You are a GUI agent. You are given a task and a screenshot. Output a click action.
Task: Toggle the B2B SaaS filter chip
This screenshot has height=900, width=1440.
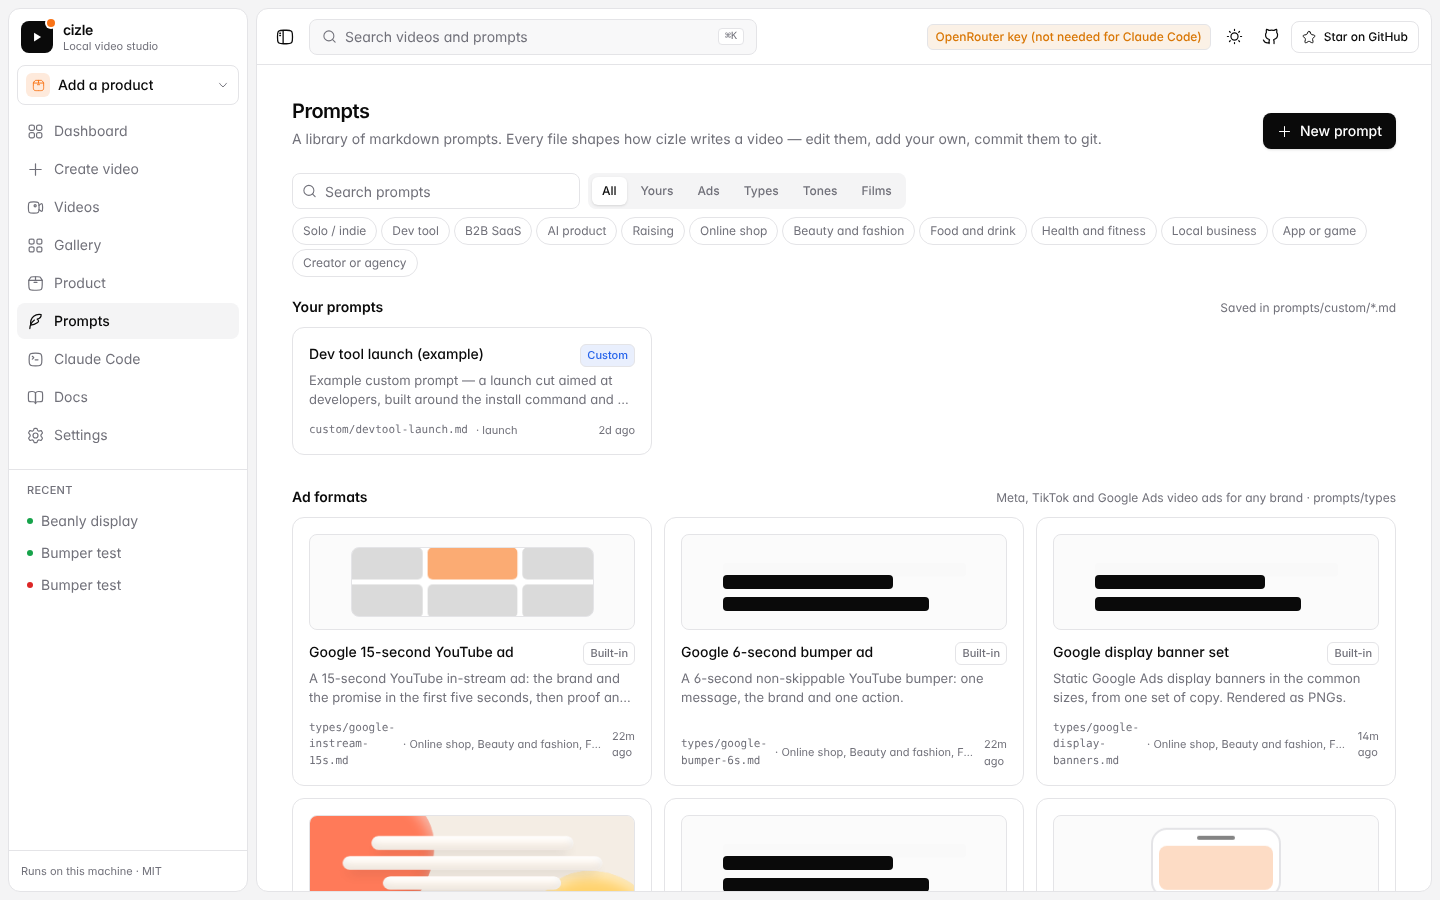click(x=493, y=231)
